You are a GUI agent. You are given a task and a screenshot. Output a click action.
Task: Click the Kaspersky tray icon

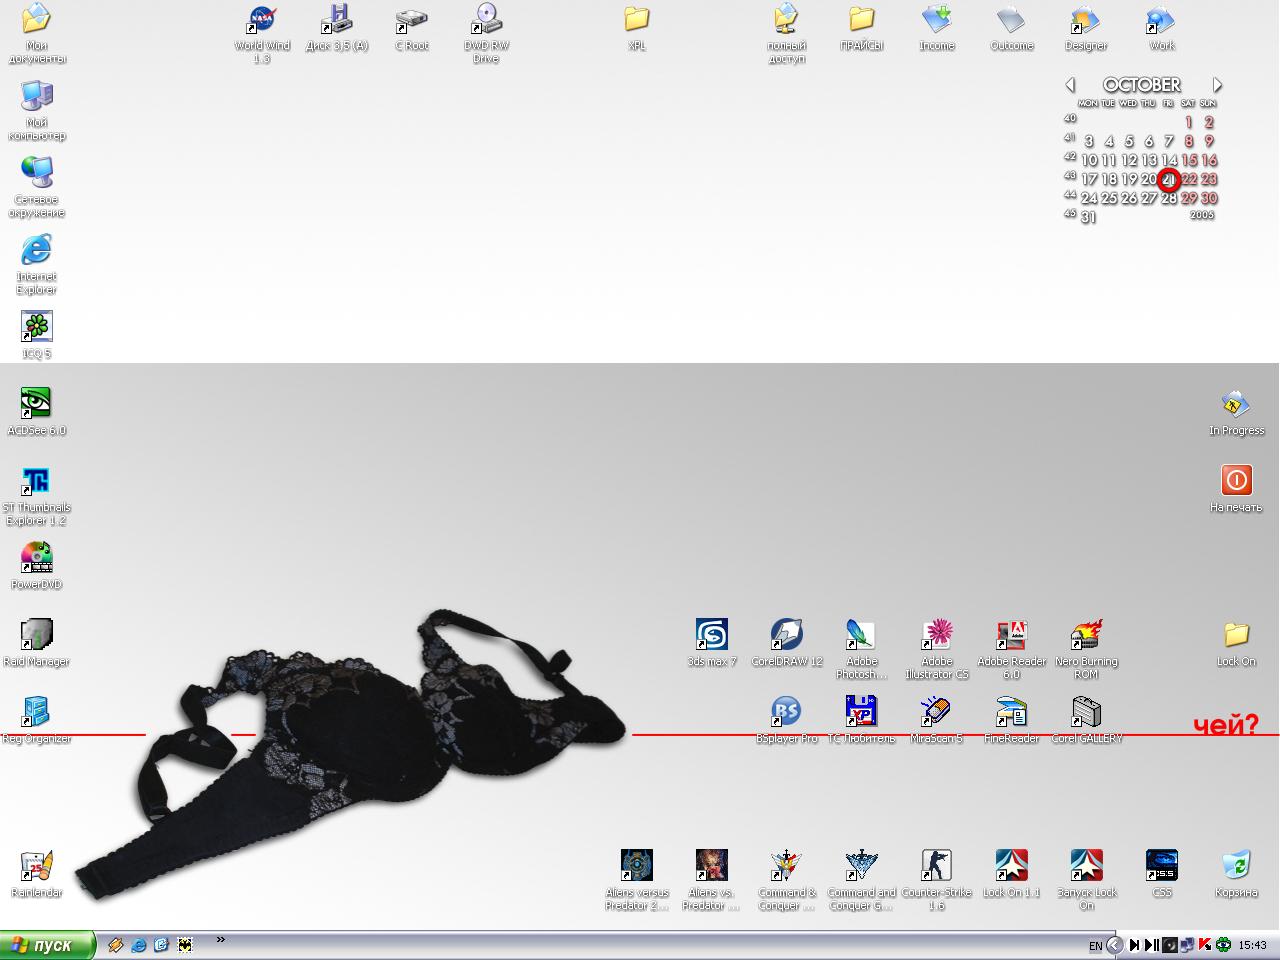click(x=1206, y=945)
